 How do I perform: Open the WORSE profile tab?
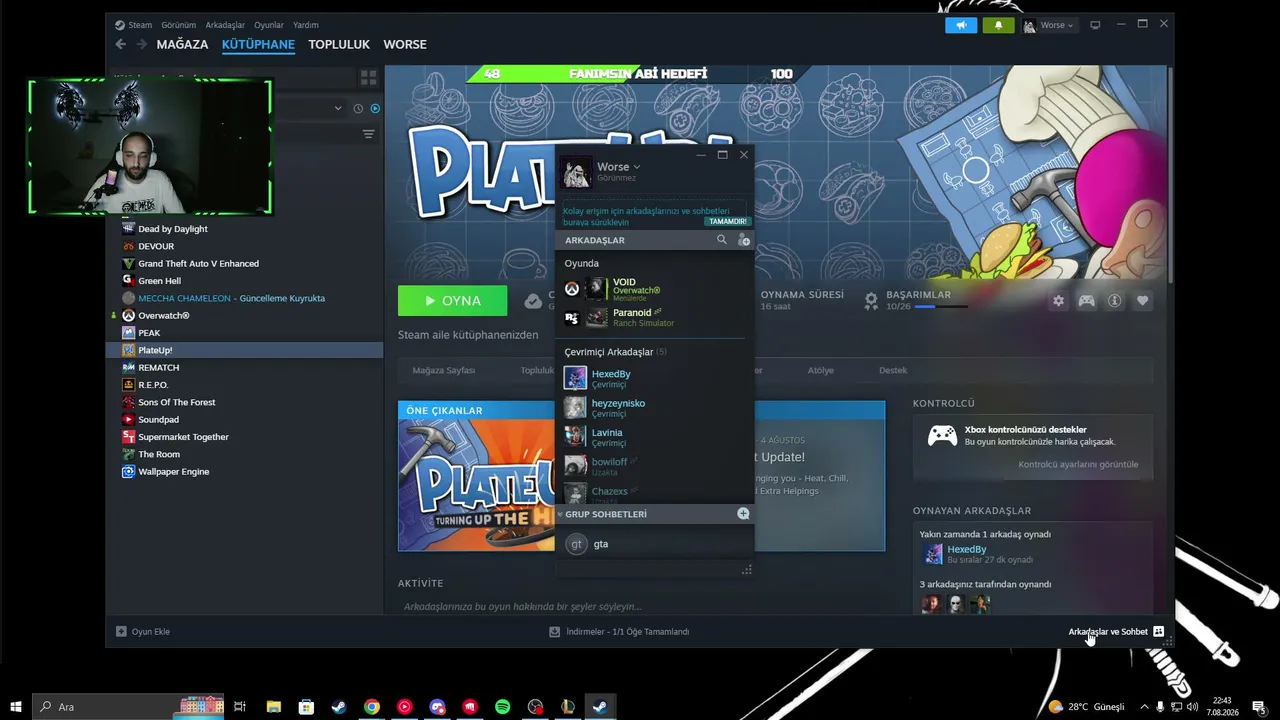405,45
